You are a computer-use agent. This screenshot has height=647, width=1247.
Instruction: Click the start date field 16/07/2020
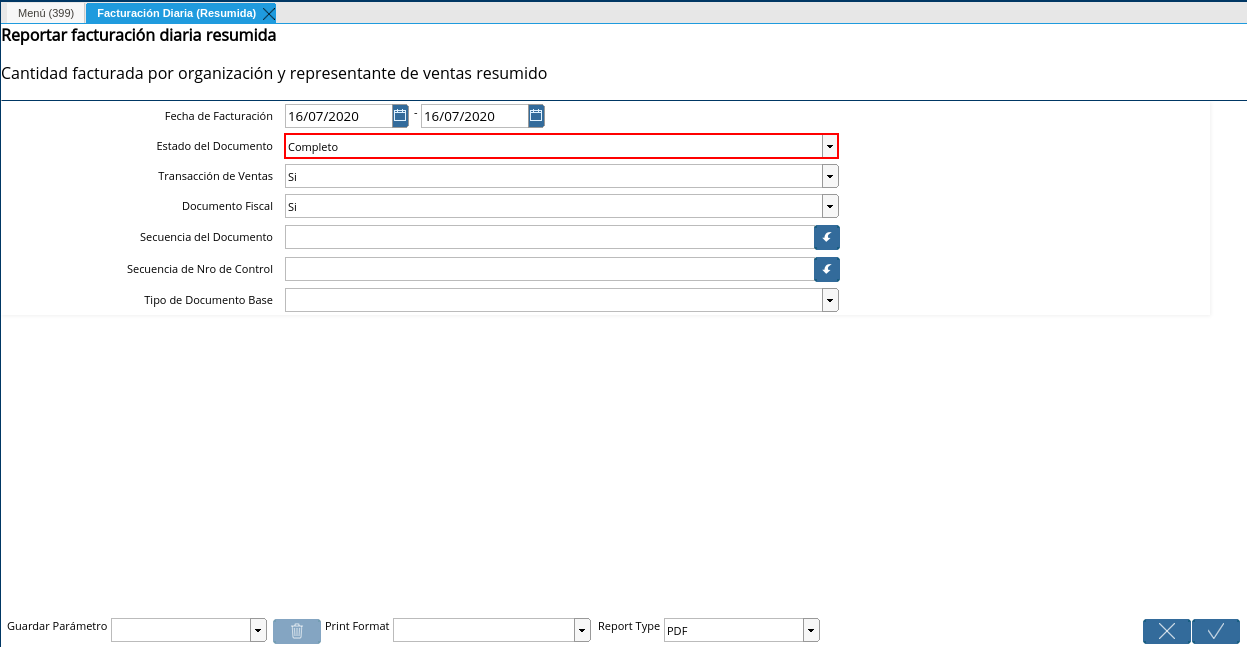tap(338, 116)
